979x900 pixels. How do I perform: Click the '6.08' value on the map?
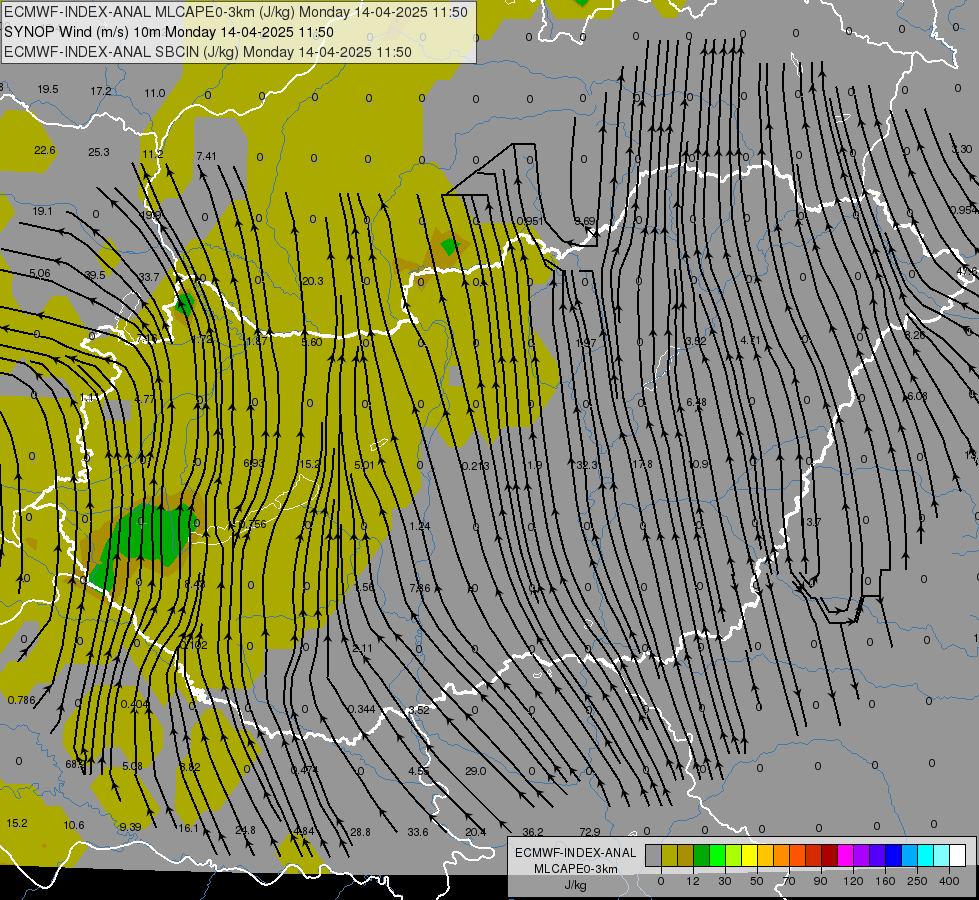click(917, 396)
